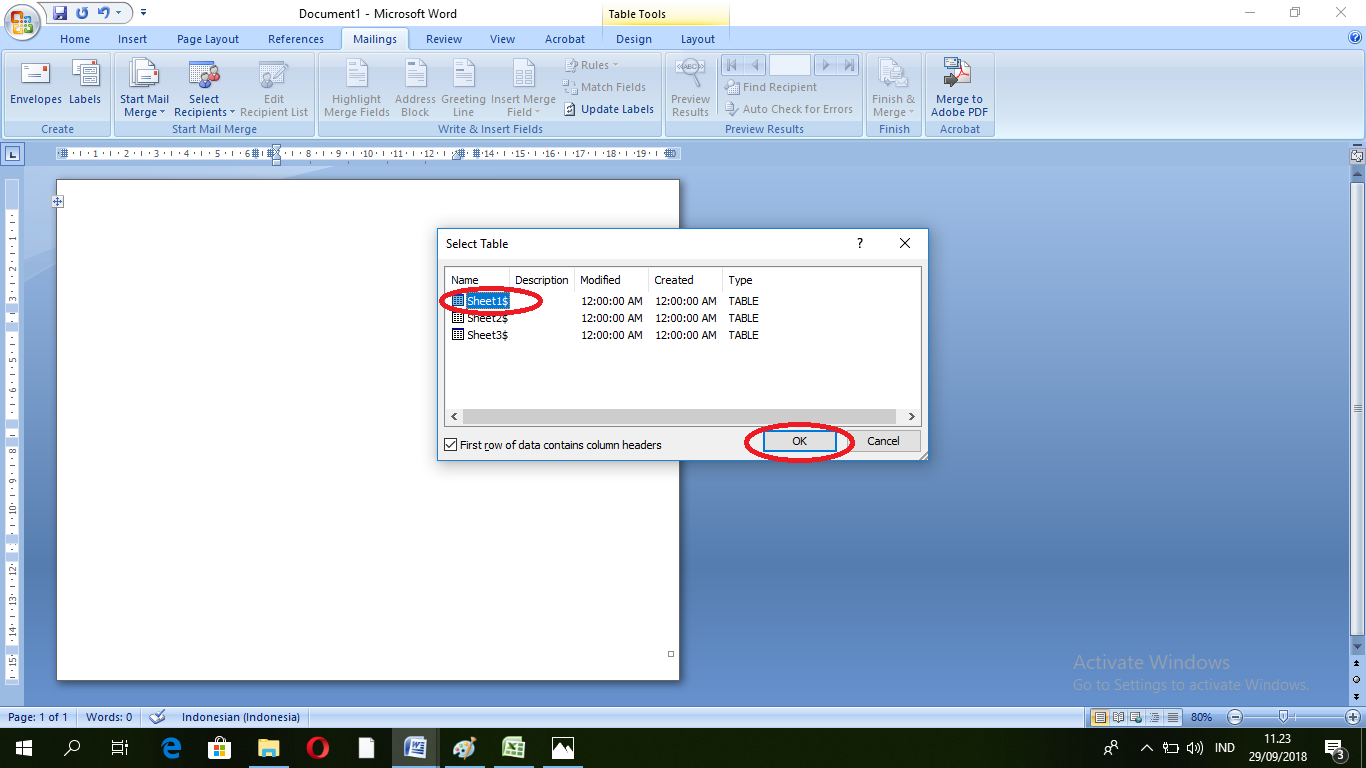Screen dimensions: 1366x768
Task: Click the Opera browser taskbar icon
Action: (x=318, y=747)
